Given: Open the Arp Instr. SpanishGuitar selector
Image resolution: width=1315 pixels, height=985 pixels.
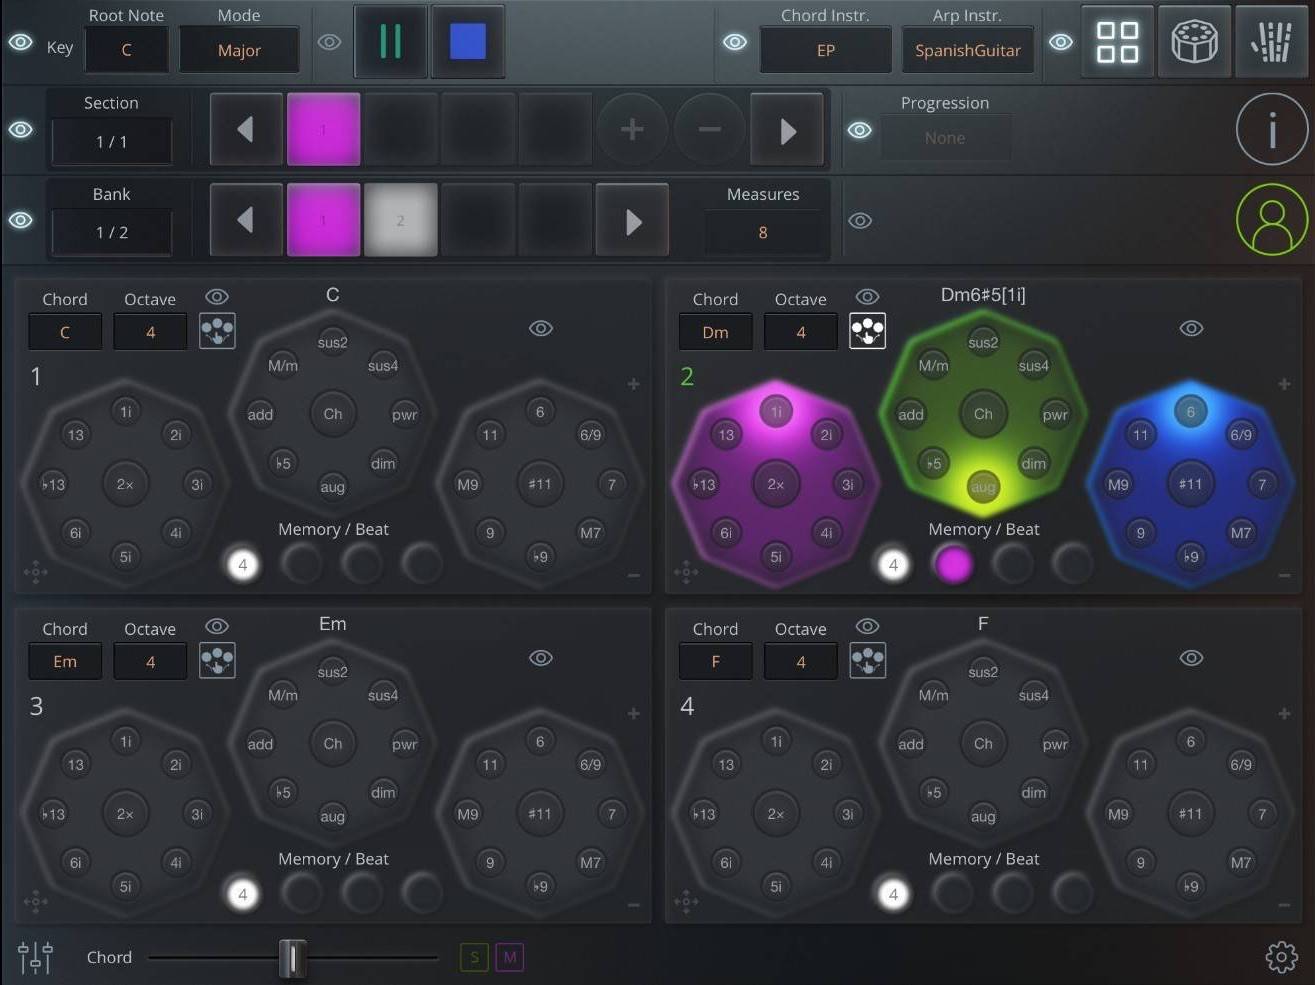Looking at the screenshot, I should [967, 49].
